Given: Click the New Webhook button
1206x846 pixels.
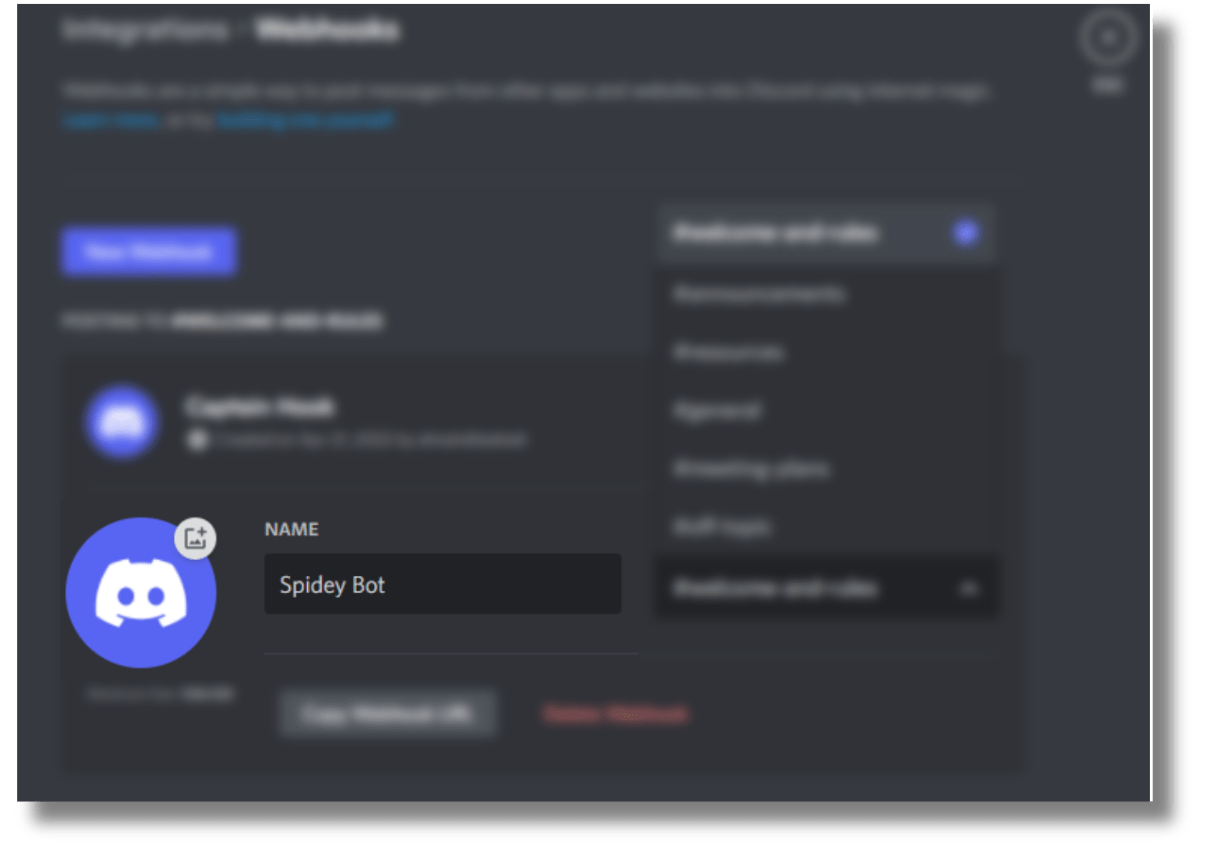Looking at the screenshot, I should [x=148, y=252].
